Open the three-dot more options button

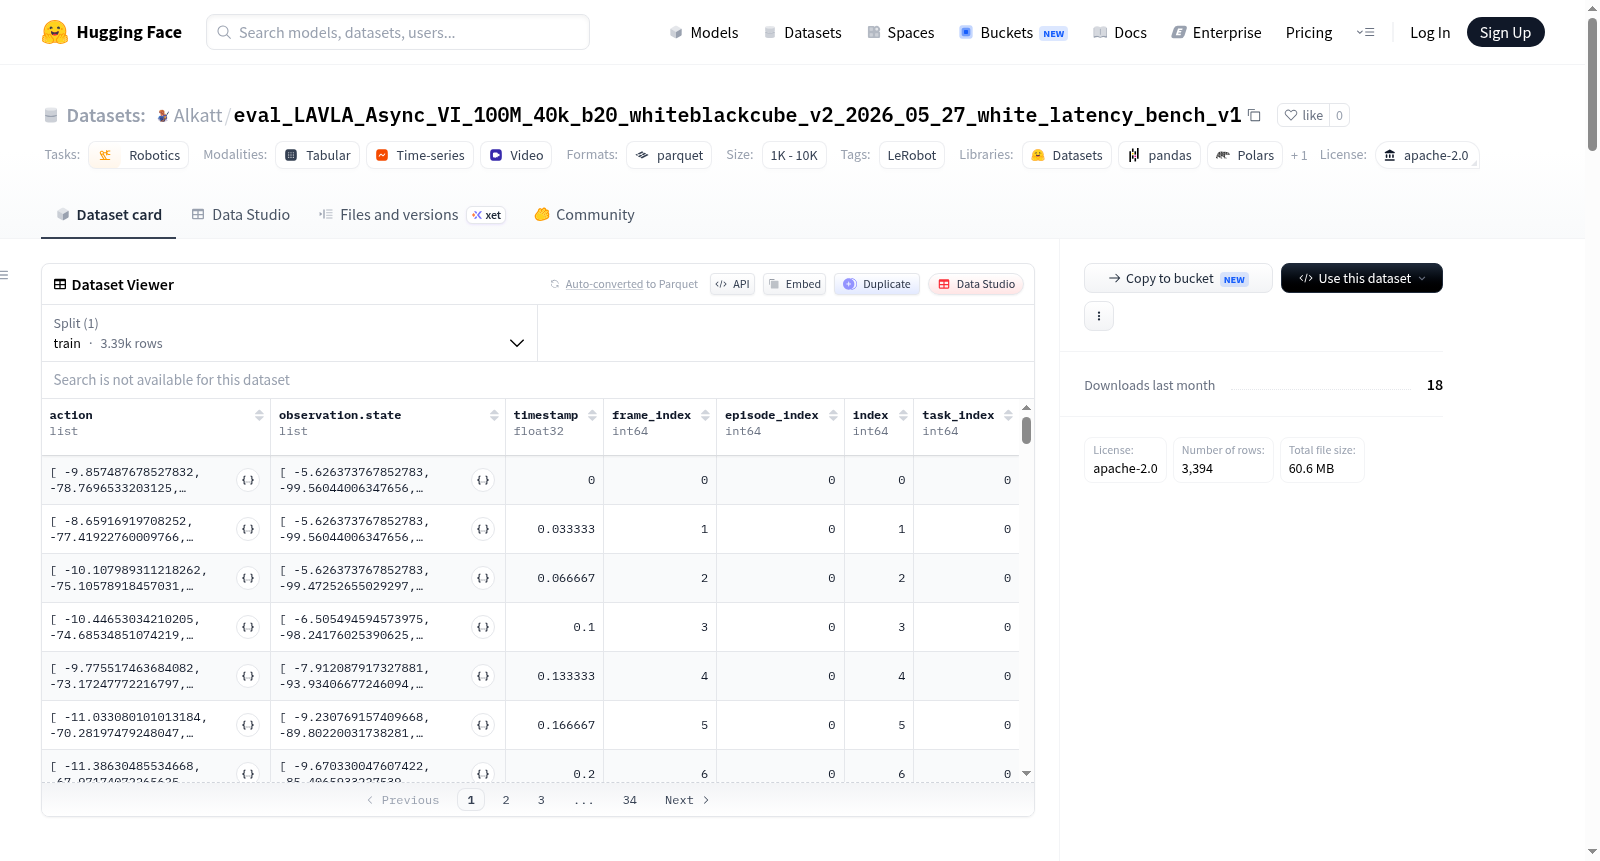point(1099,316)
